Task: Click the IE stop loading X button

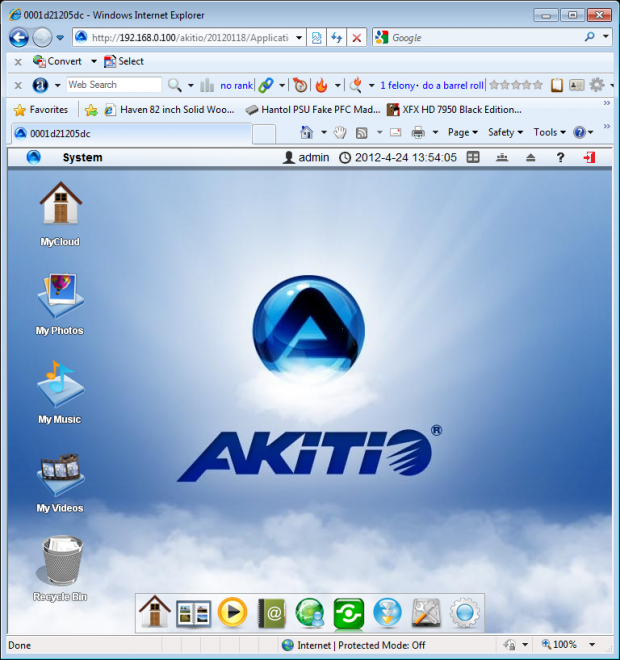Action: click(x=357, y=38)
